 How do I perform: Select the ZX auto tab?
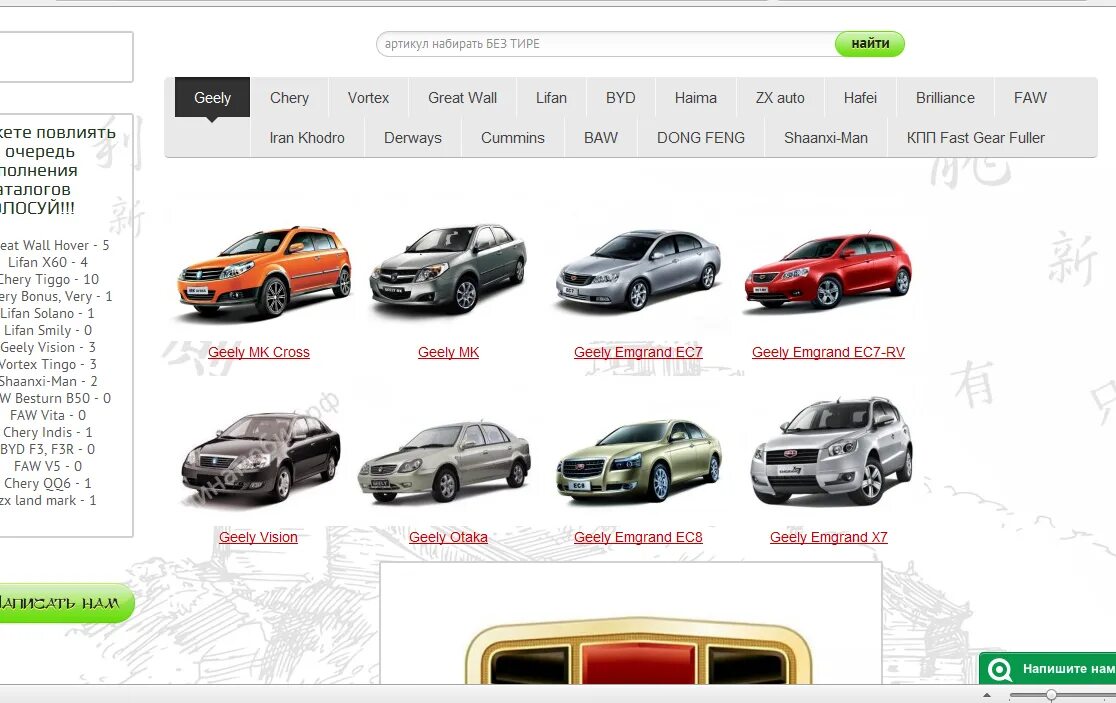780,97
